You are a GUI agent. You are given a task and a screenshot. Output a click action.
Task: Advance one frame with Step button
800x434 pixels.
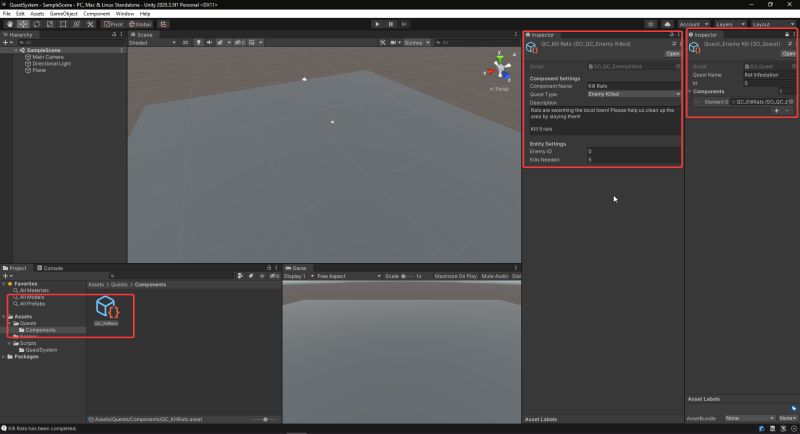tap(404, 24)
